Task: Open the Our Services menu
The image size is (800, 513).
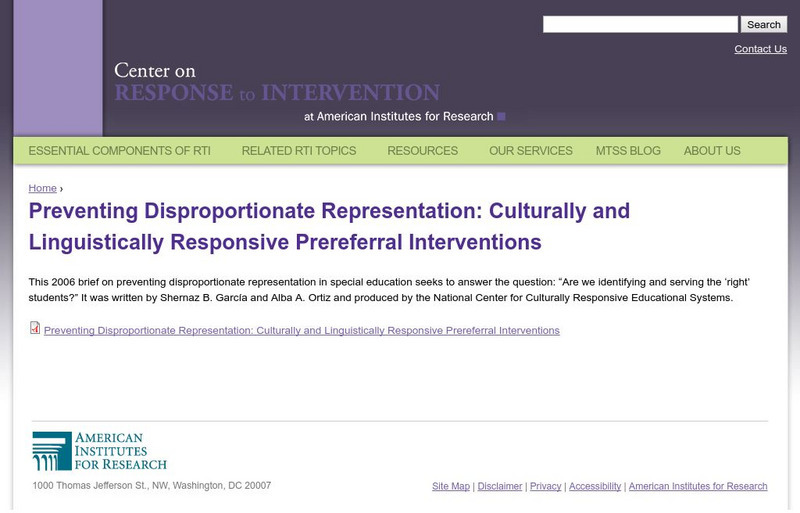Action: pyautogui.click(x=531, y=151)
